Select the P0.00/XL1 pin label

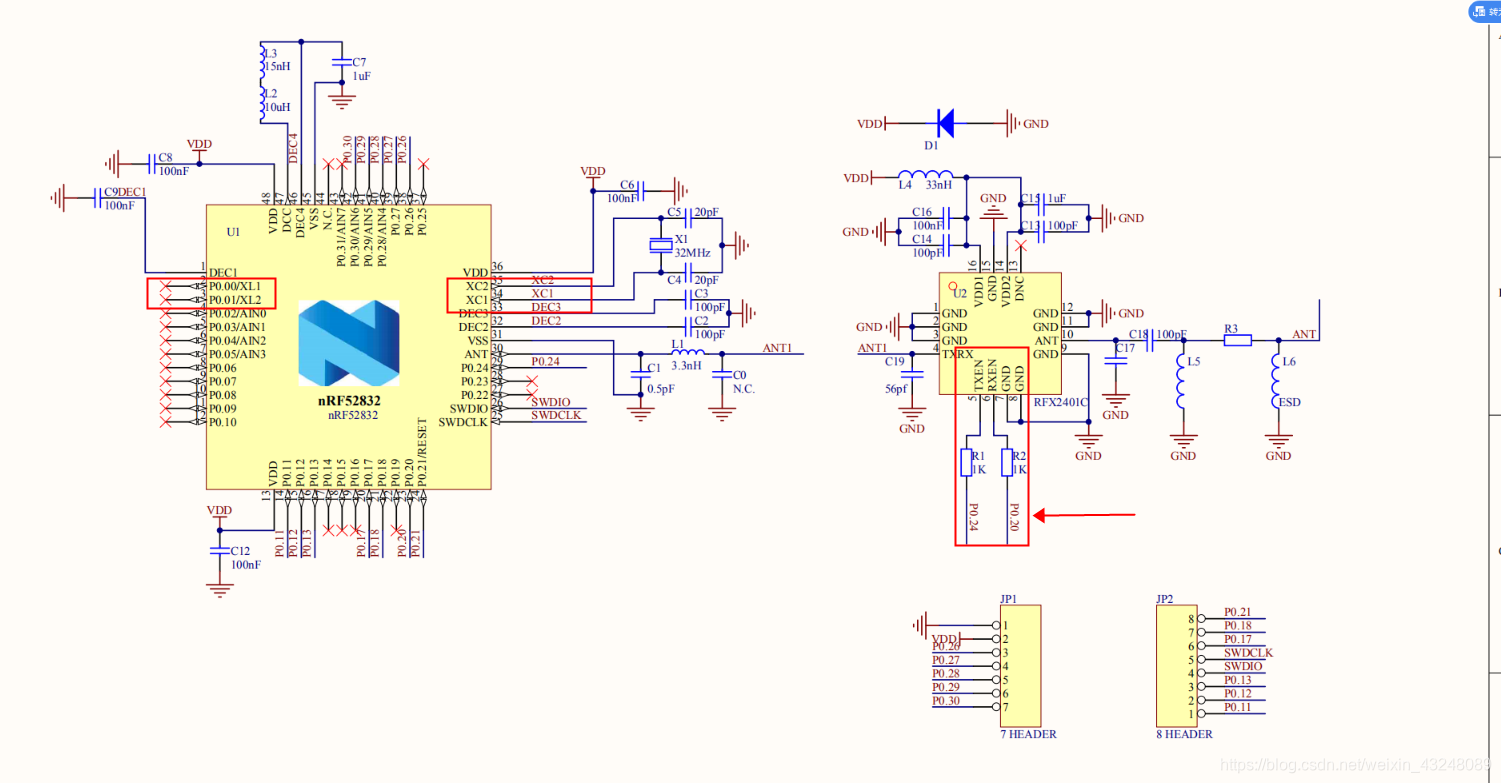click(x=235, y=286)
